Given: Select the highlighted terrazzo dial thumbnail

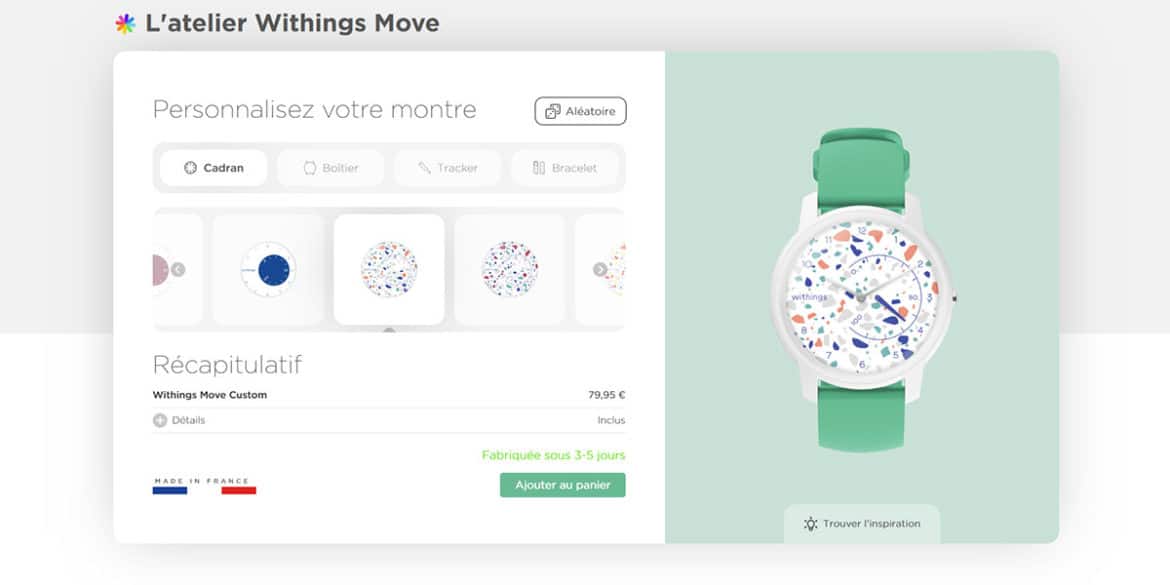Looking at the screenshot, I should pos(389,269).
